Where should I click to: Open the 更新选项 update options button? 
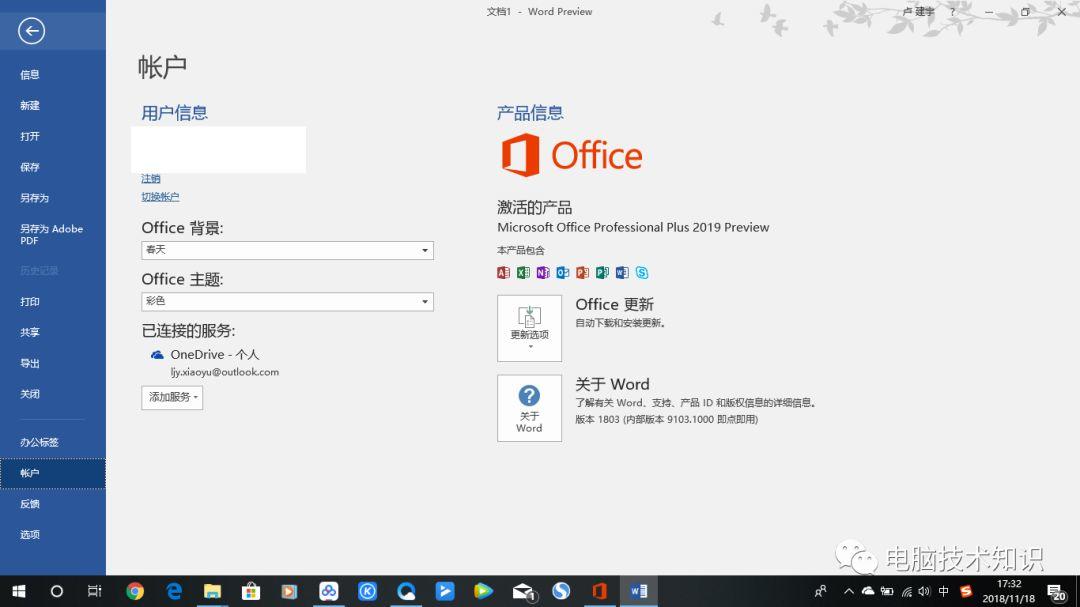click(x=530, y=329)
